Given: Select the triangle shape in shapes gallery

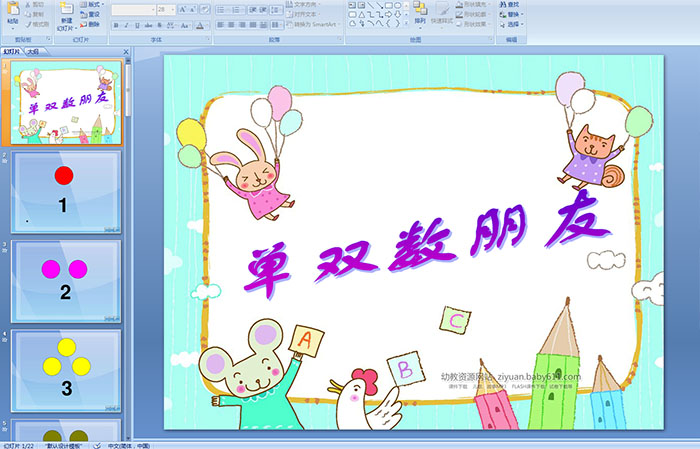Looking at the screenshot, I should tap(362, 15).
